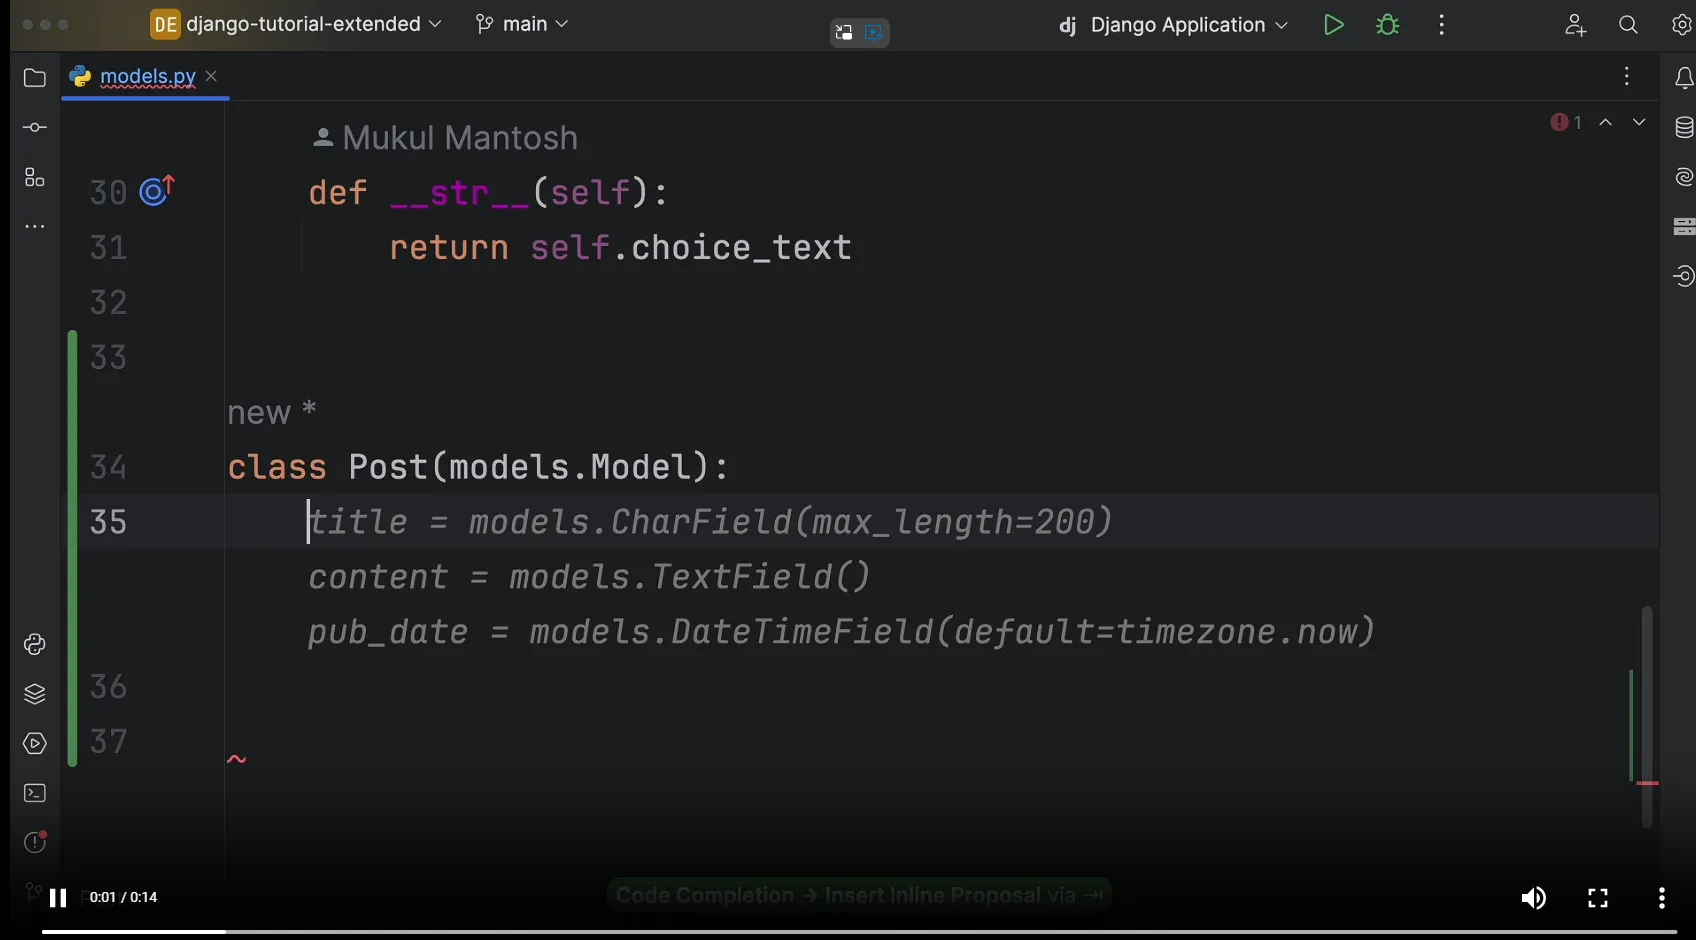Open the Project folder tool window
The height and width of the screenshot is (940, 1696).
[34, 78]
